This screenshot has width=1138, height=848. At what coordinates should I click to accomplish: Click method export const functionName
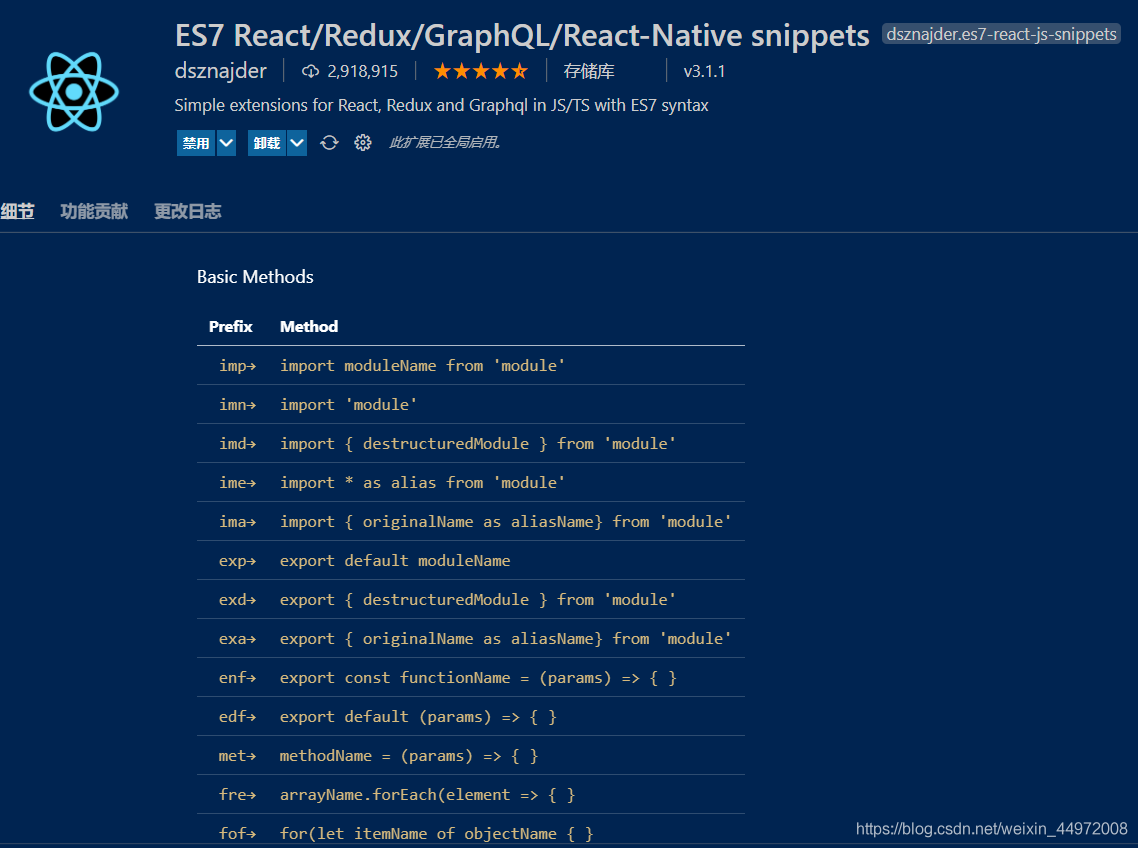(x=478, y=678)
